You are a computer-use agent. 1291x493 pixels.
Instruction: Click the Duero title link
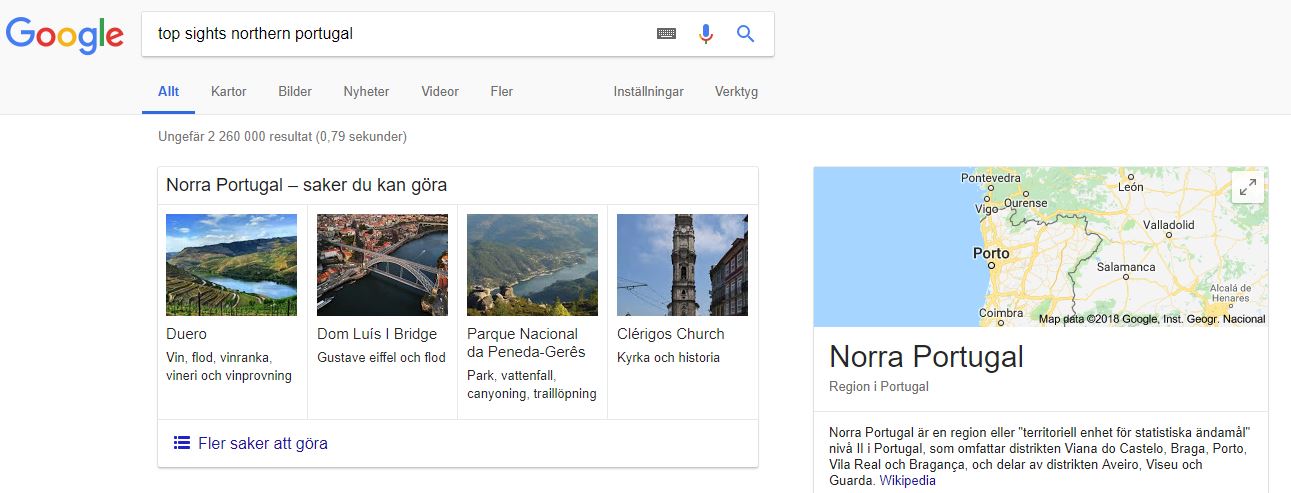pos(187,334)
